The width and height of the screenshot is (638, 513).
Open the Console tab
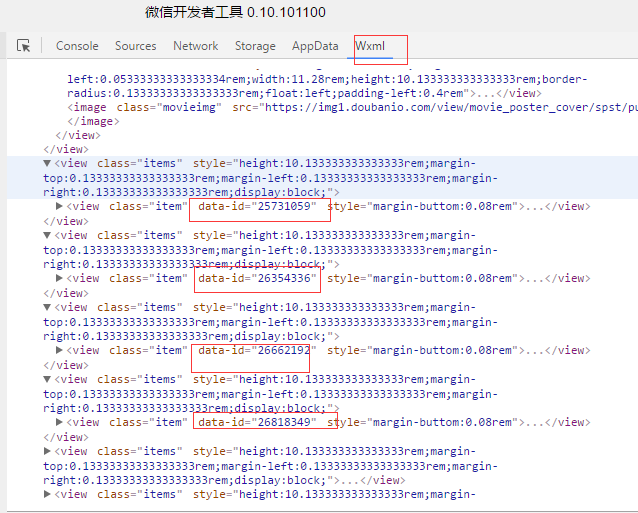[77, 46]
